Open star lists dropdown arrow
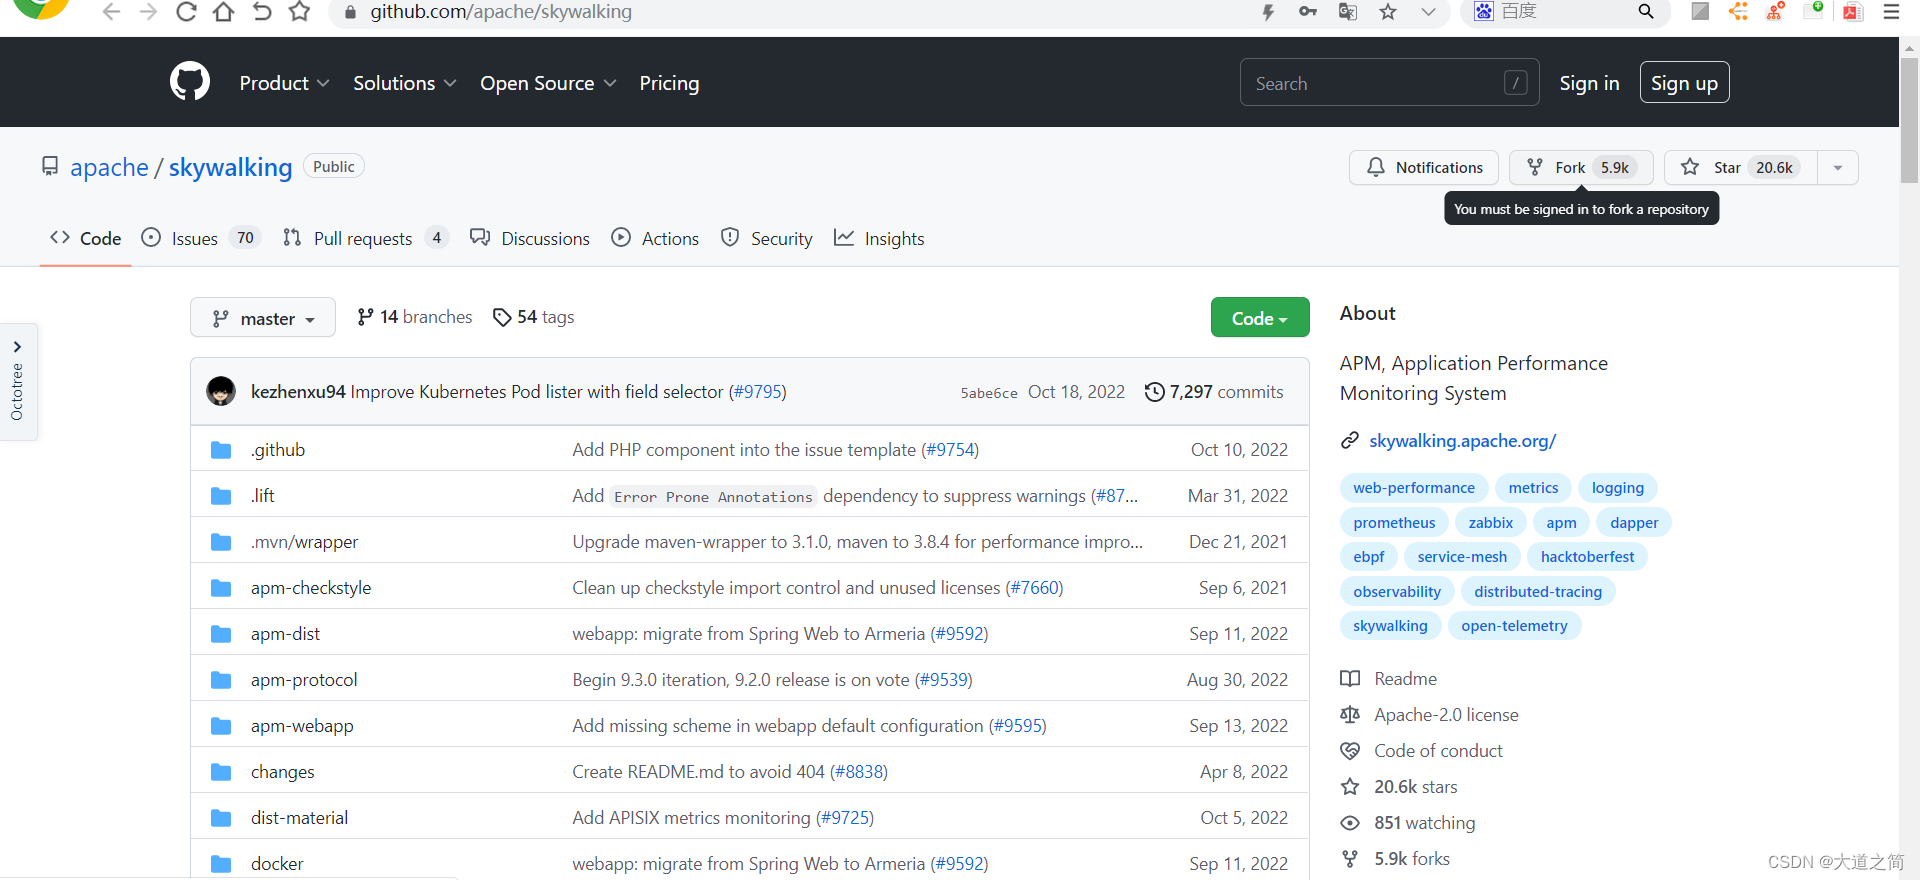This screenshot has height=880, width=1920. [1838, 167]
